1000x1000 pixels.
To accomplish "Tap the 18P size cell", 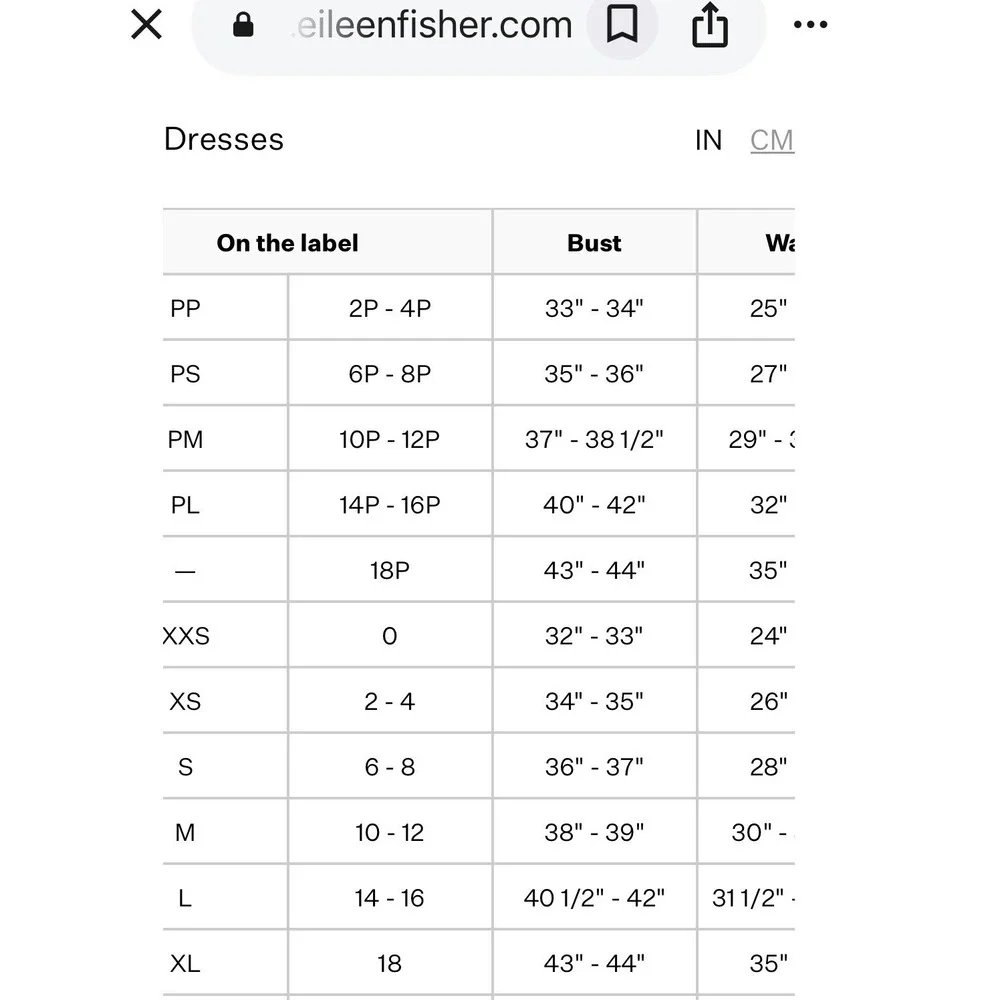I will coord(390,570).
